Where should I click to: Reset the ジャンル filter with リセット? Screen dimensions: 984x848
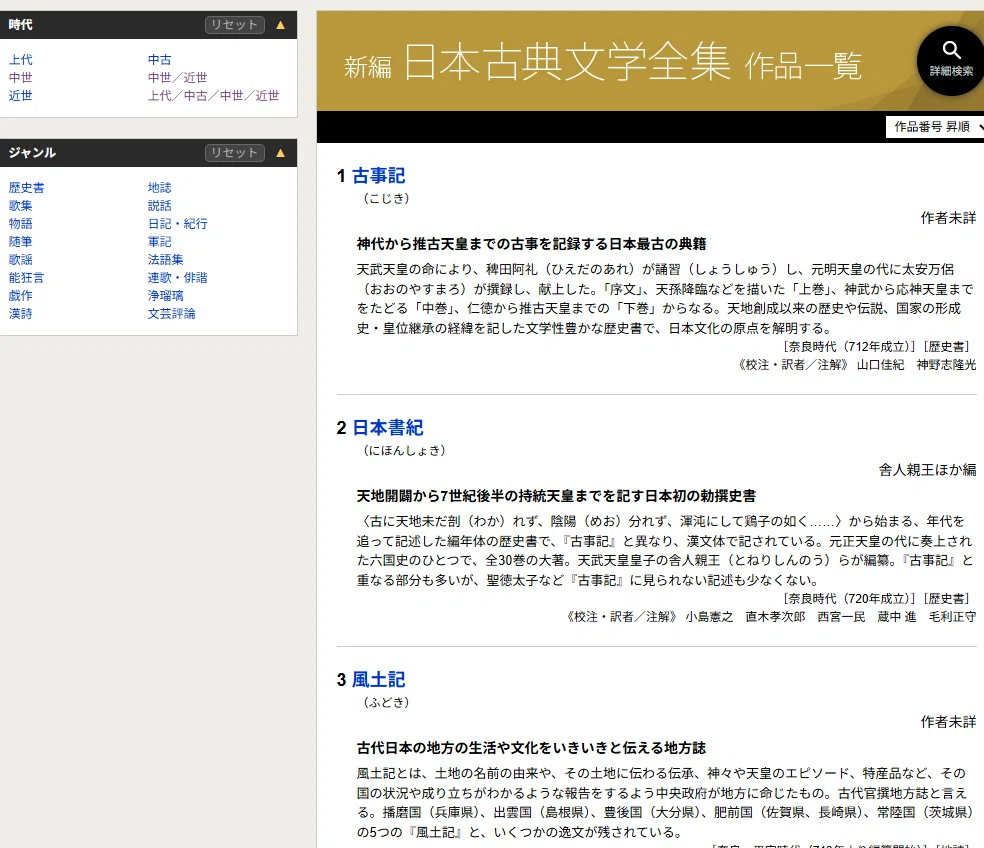click(235, 153)
